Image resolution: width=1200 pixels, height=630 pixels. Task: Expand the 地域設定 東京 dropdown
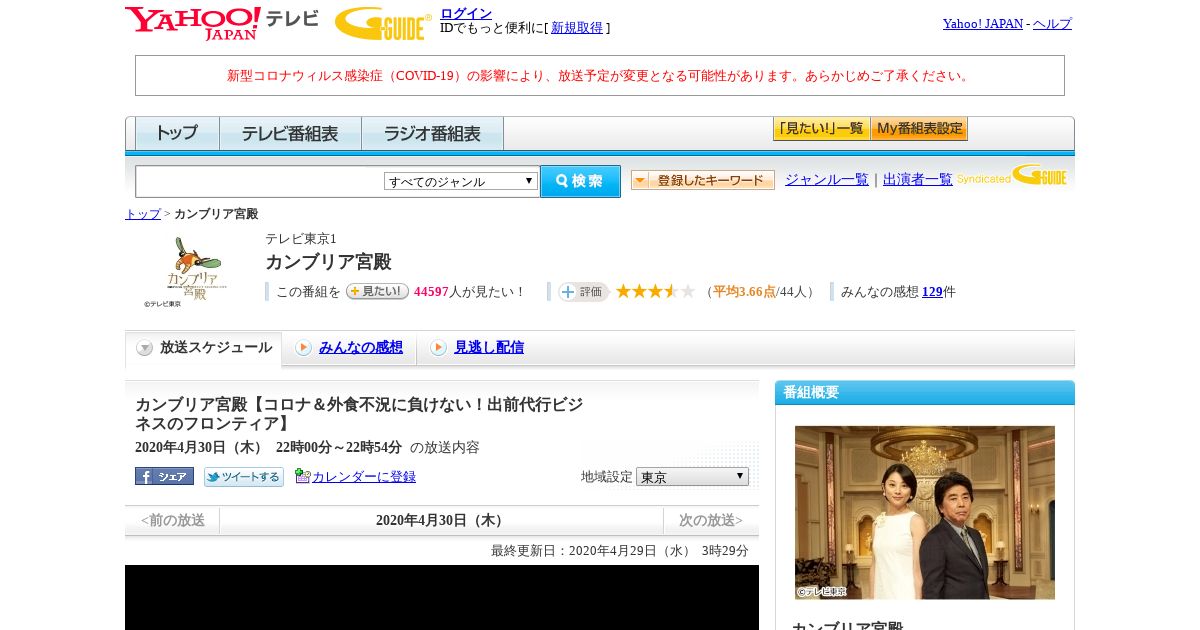coord(692,477)
